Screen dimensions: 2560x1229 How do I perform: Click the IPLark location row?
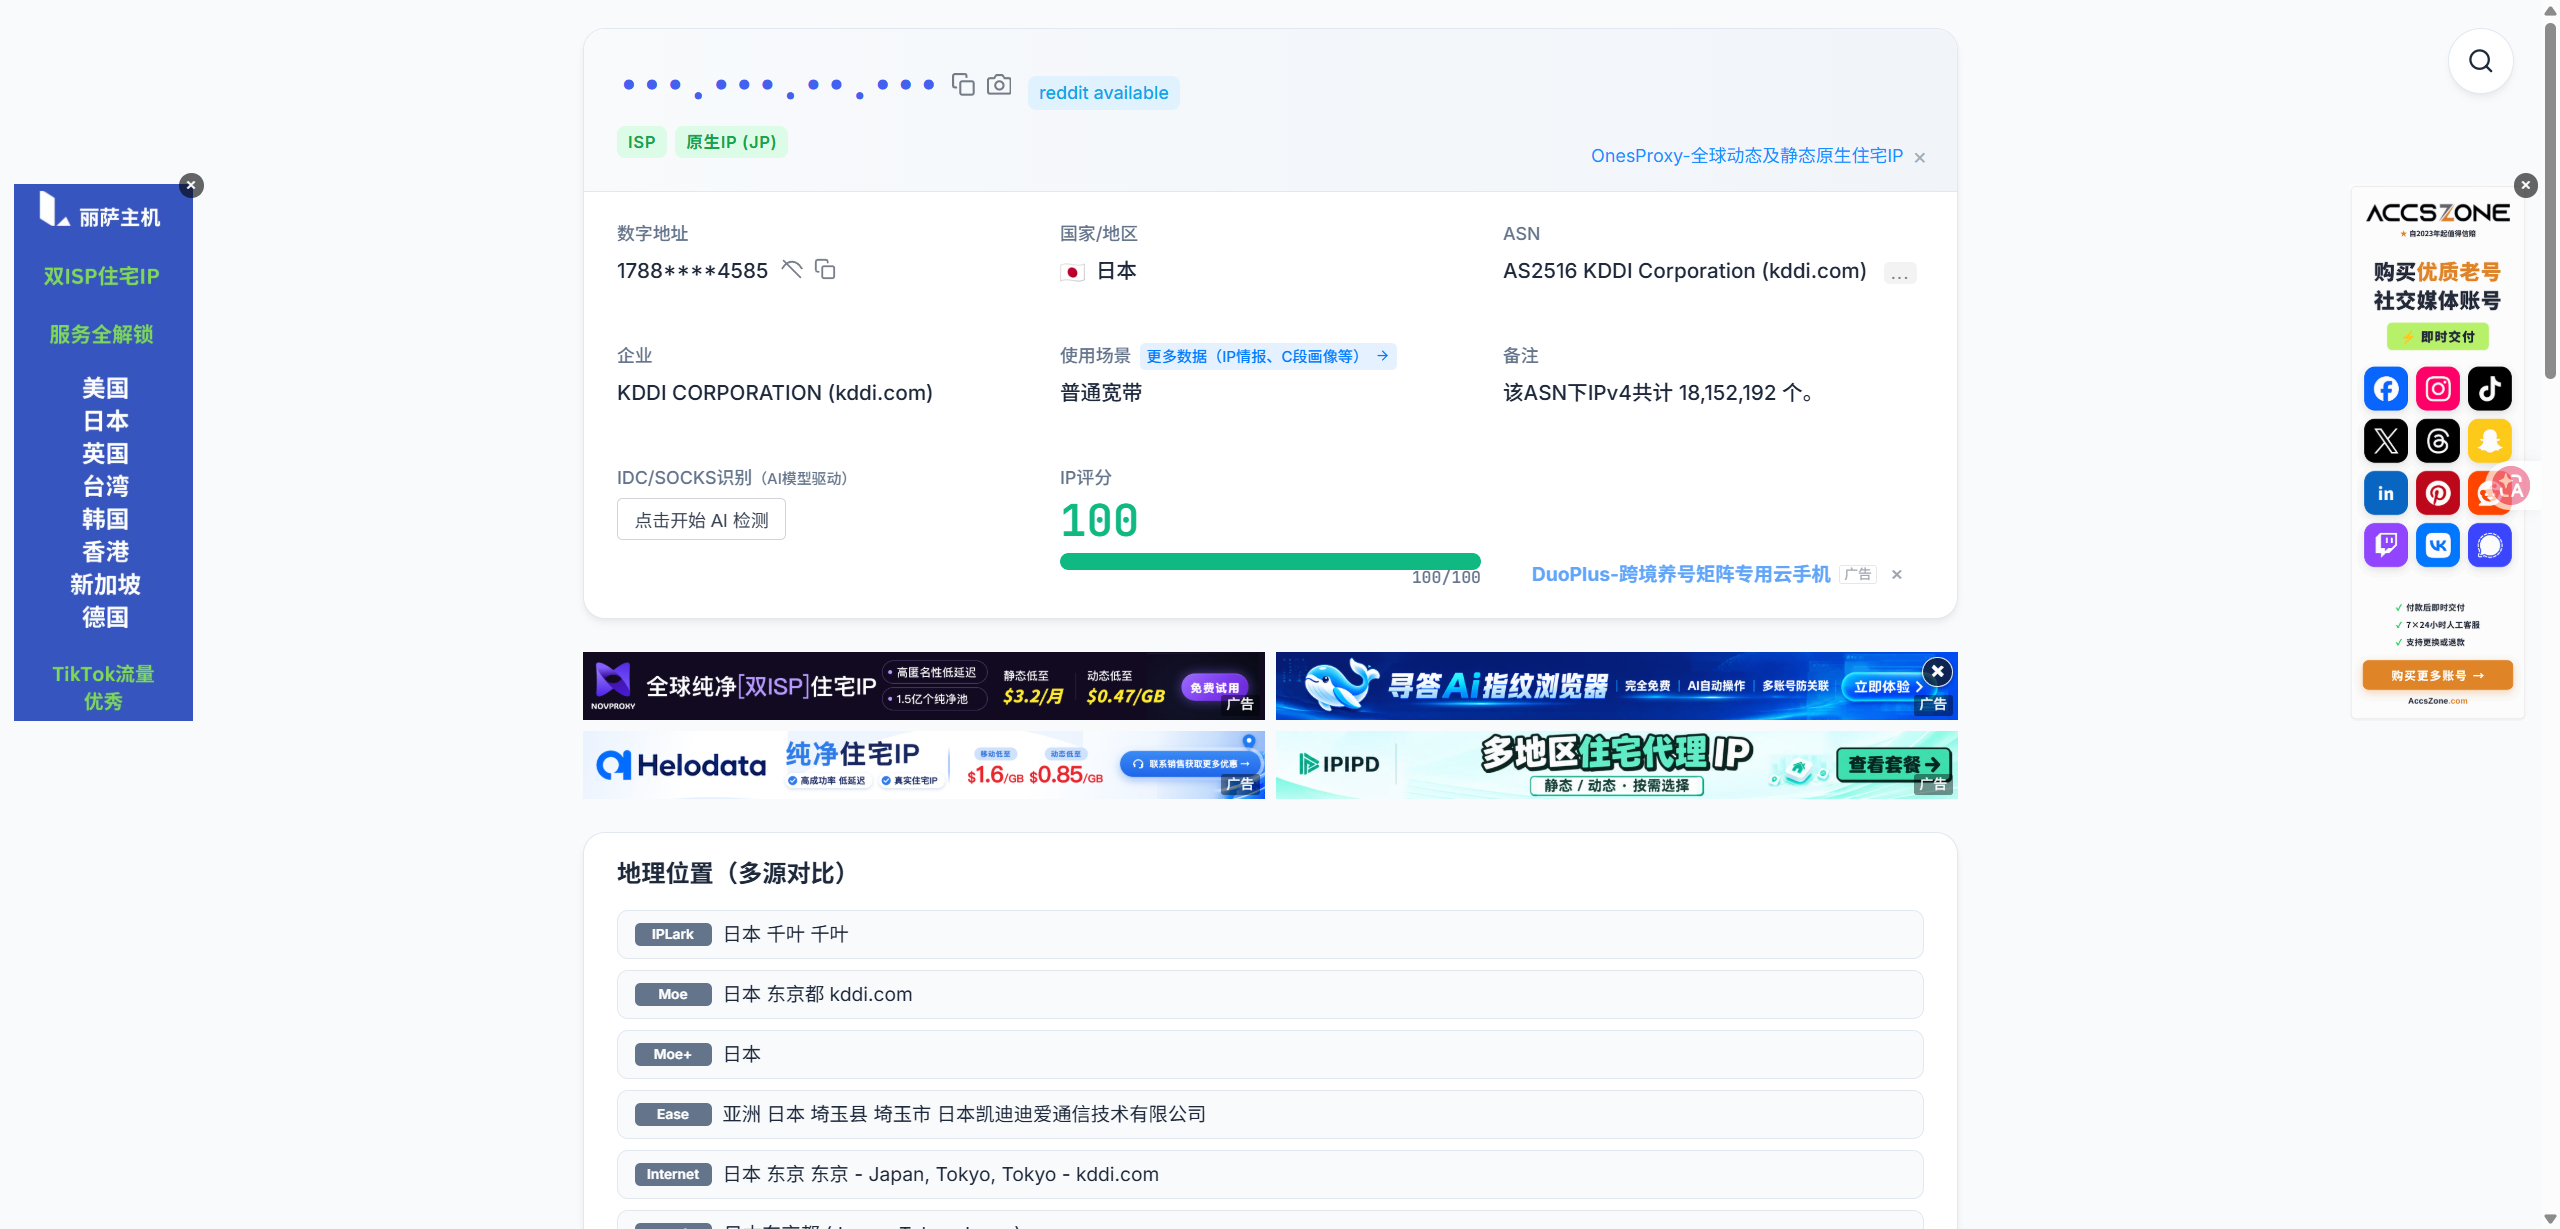tap(1270, 934)
